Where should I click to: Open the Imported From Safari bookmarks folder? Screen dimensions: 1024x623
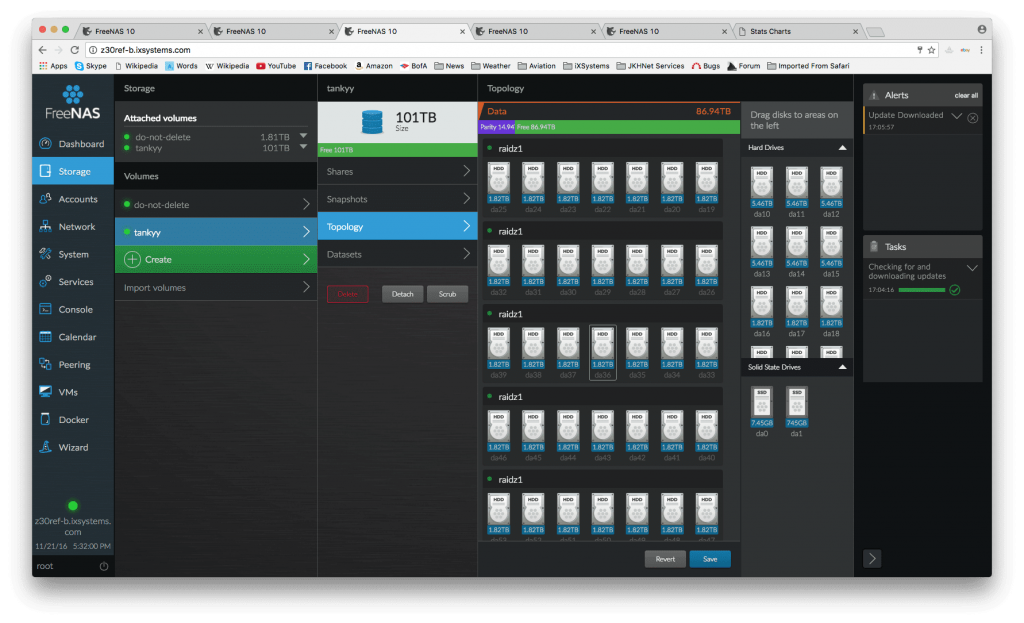coord(808,66)
